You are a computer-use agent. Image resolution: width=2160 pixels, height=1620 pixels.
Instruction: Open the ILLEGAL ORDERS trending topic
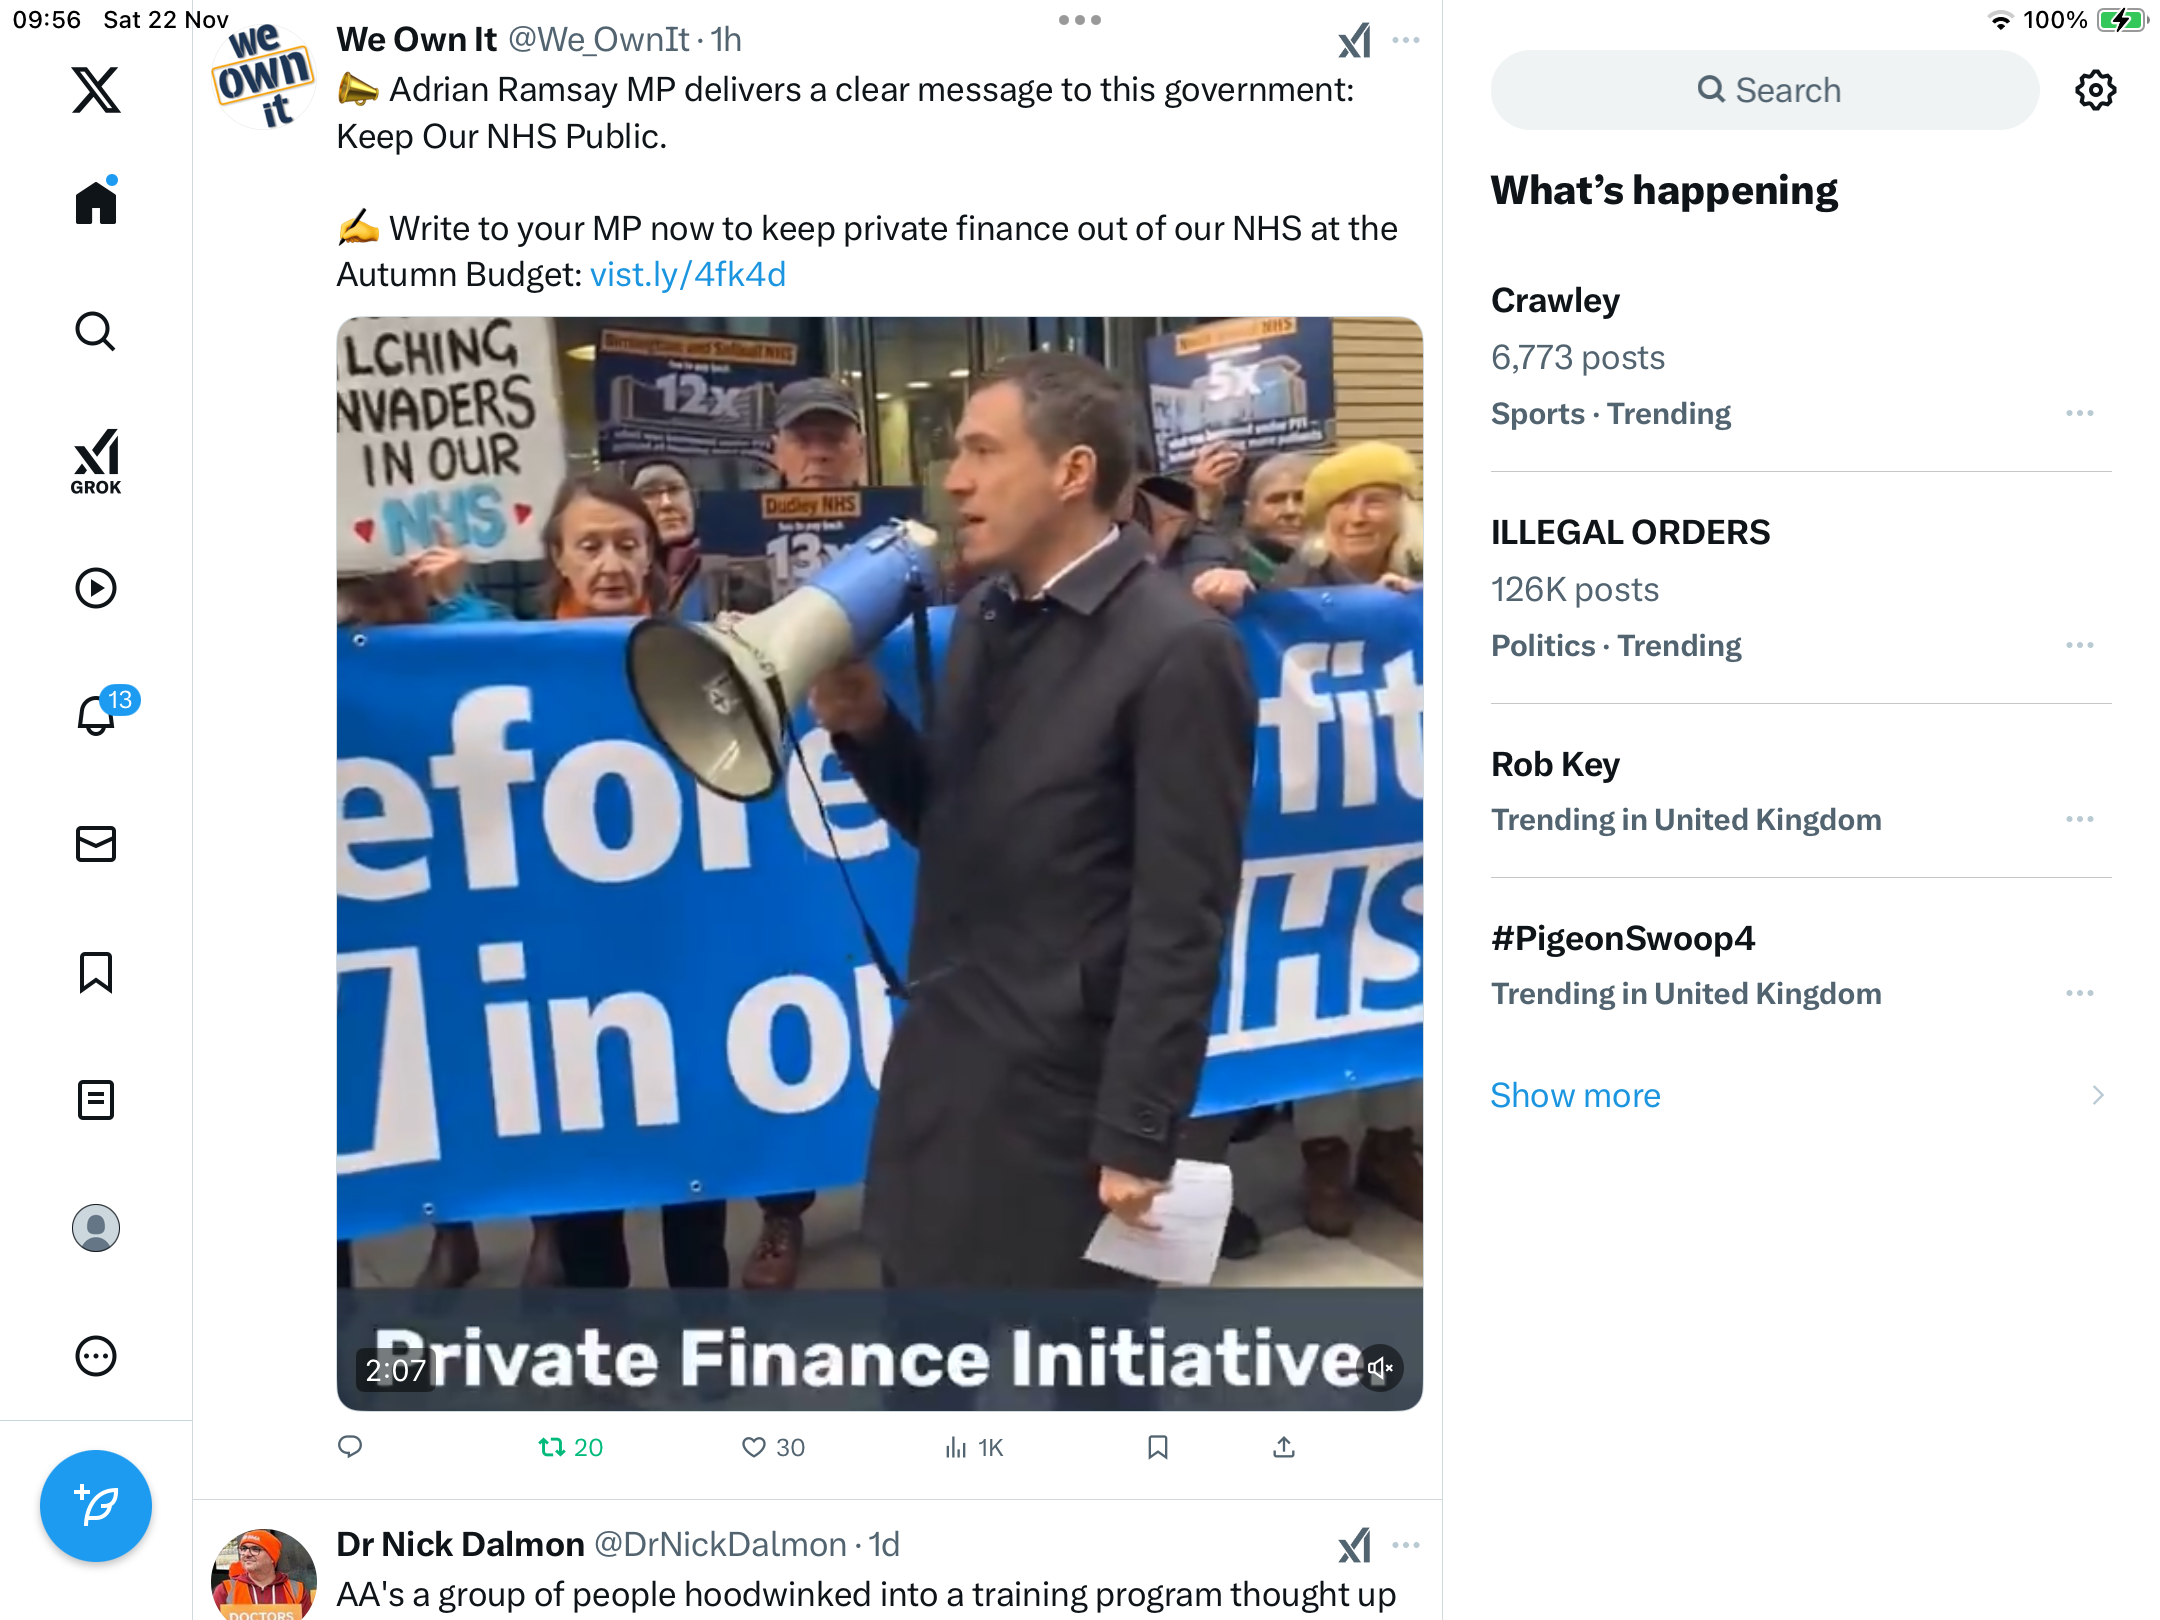coord(1630,532)
